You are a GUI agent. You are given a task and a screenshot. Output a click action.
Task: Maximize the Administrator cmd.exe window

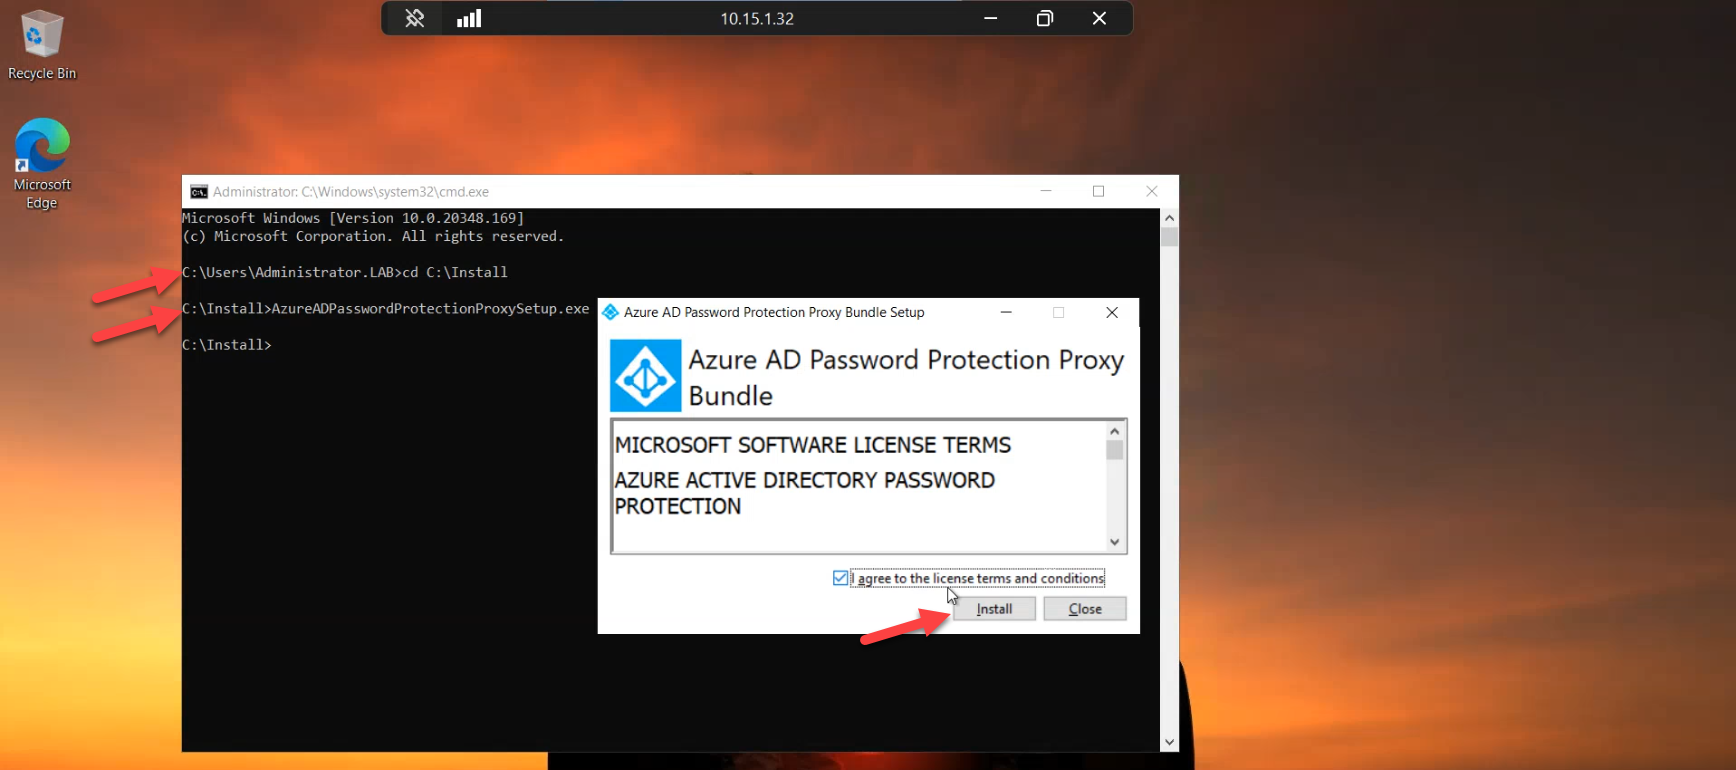pos(1098,191)
